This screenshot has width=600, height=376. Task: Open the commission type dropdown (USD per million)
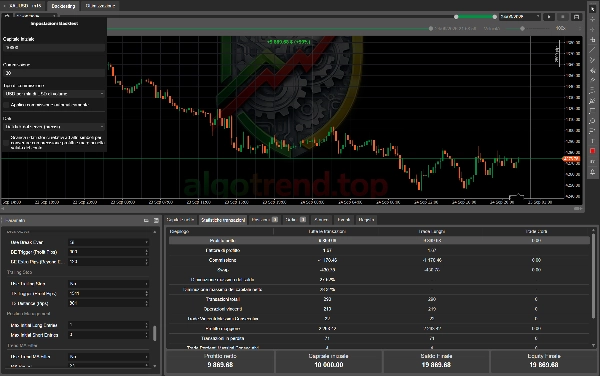click(54, 94)
